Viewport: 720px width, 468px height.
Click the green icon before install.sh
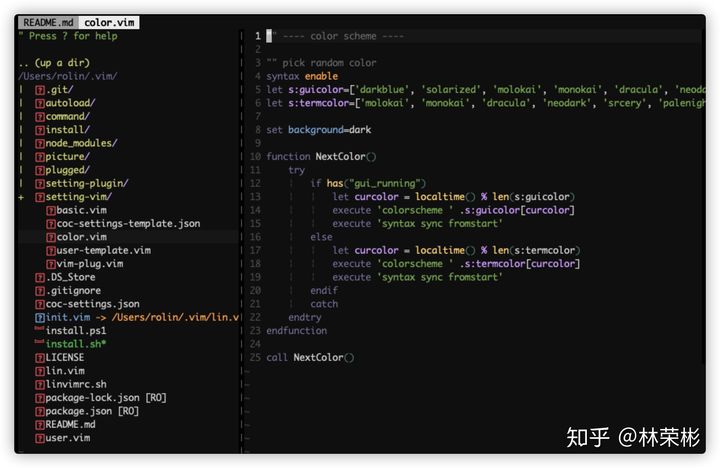pyautogui.click(x=39, y=342)
